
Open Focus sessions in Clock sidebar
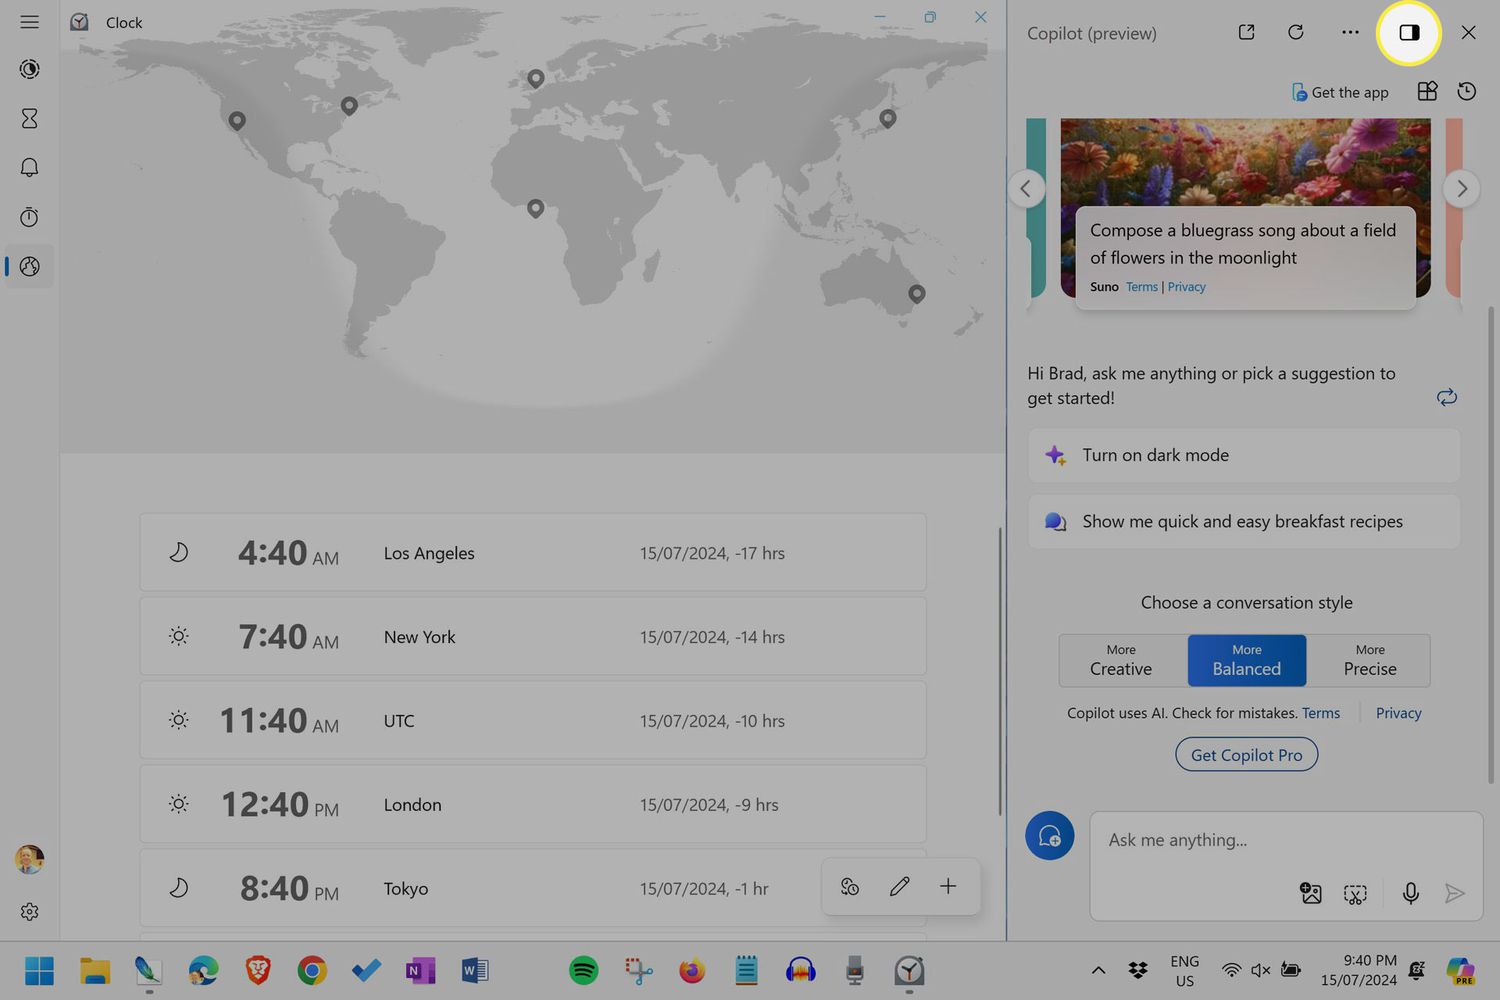[x=29, y=69]
